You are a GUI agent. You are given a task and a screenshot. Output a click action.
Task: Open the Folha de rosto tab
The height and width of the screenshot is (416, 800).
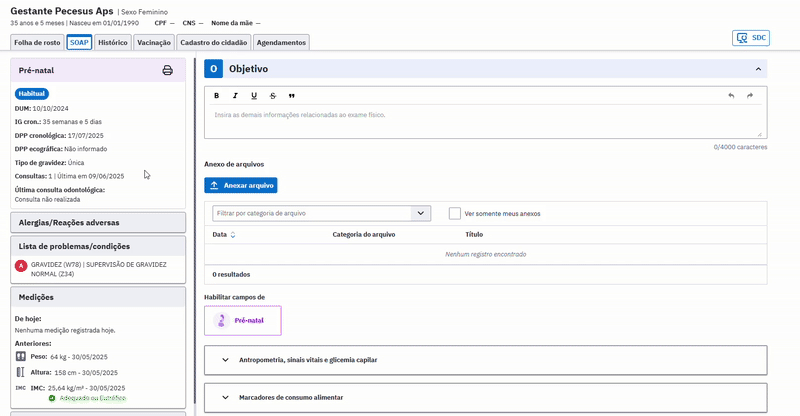coord(37,42)
